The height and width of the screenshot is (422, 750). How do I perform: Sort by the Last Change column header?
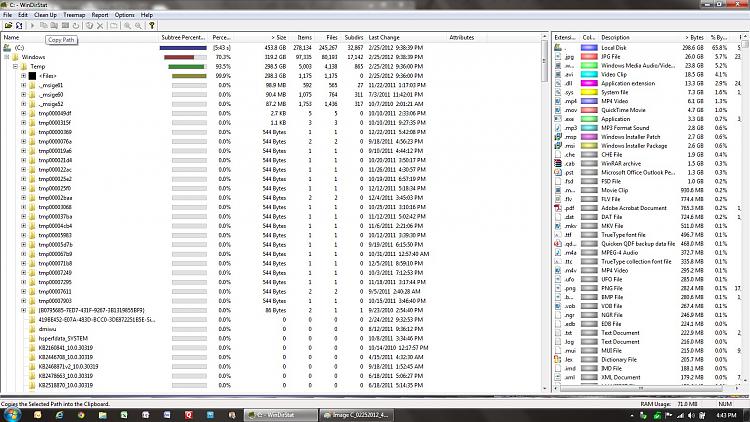[384, 37]
